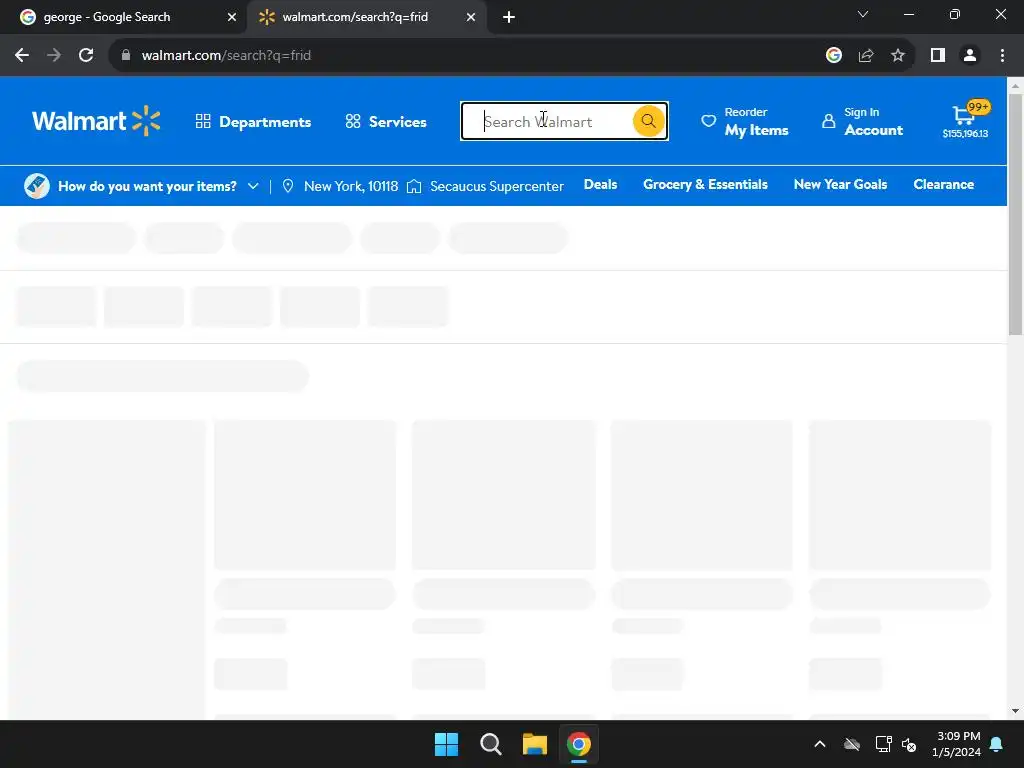Image resolution: width=1024 pixels, height=768 pixels.
Task: Focus the Search Walmart field
Action: [547, 121]
